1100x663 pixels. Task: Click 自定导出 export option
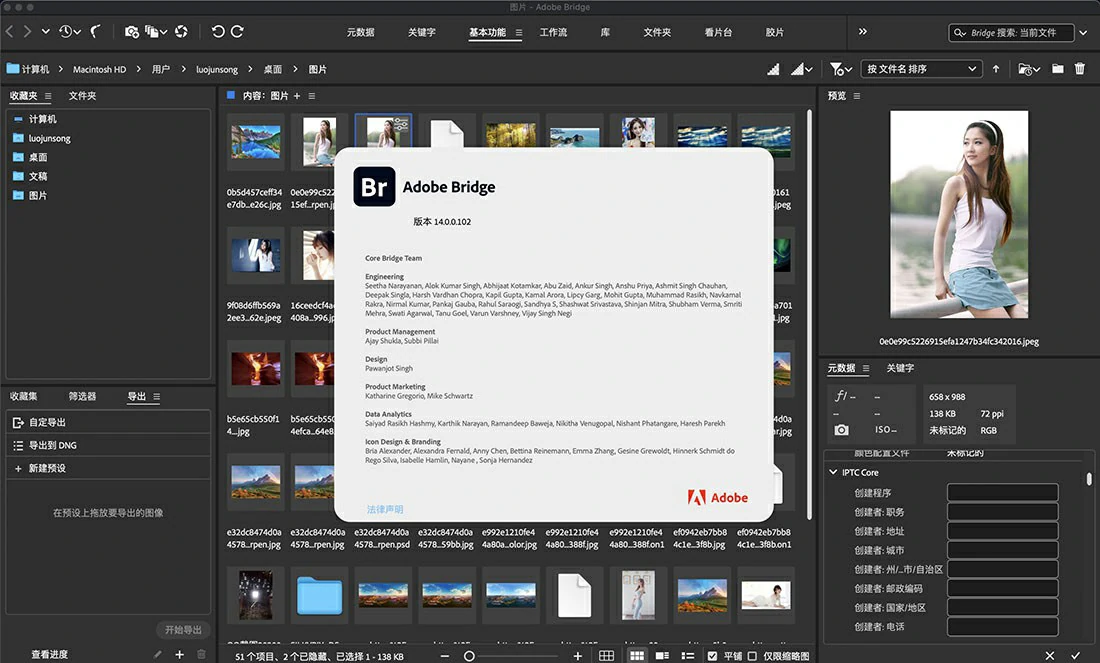click(x=109, y=422)
